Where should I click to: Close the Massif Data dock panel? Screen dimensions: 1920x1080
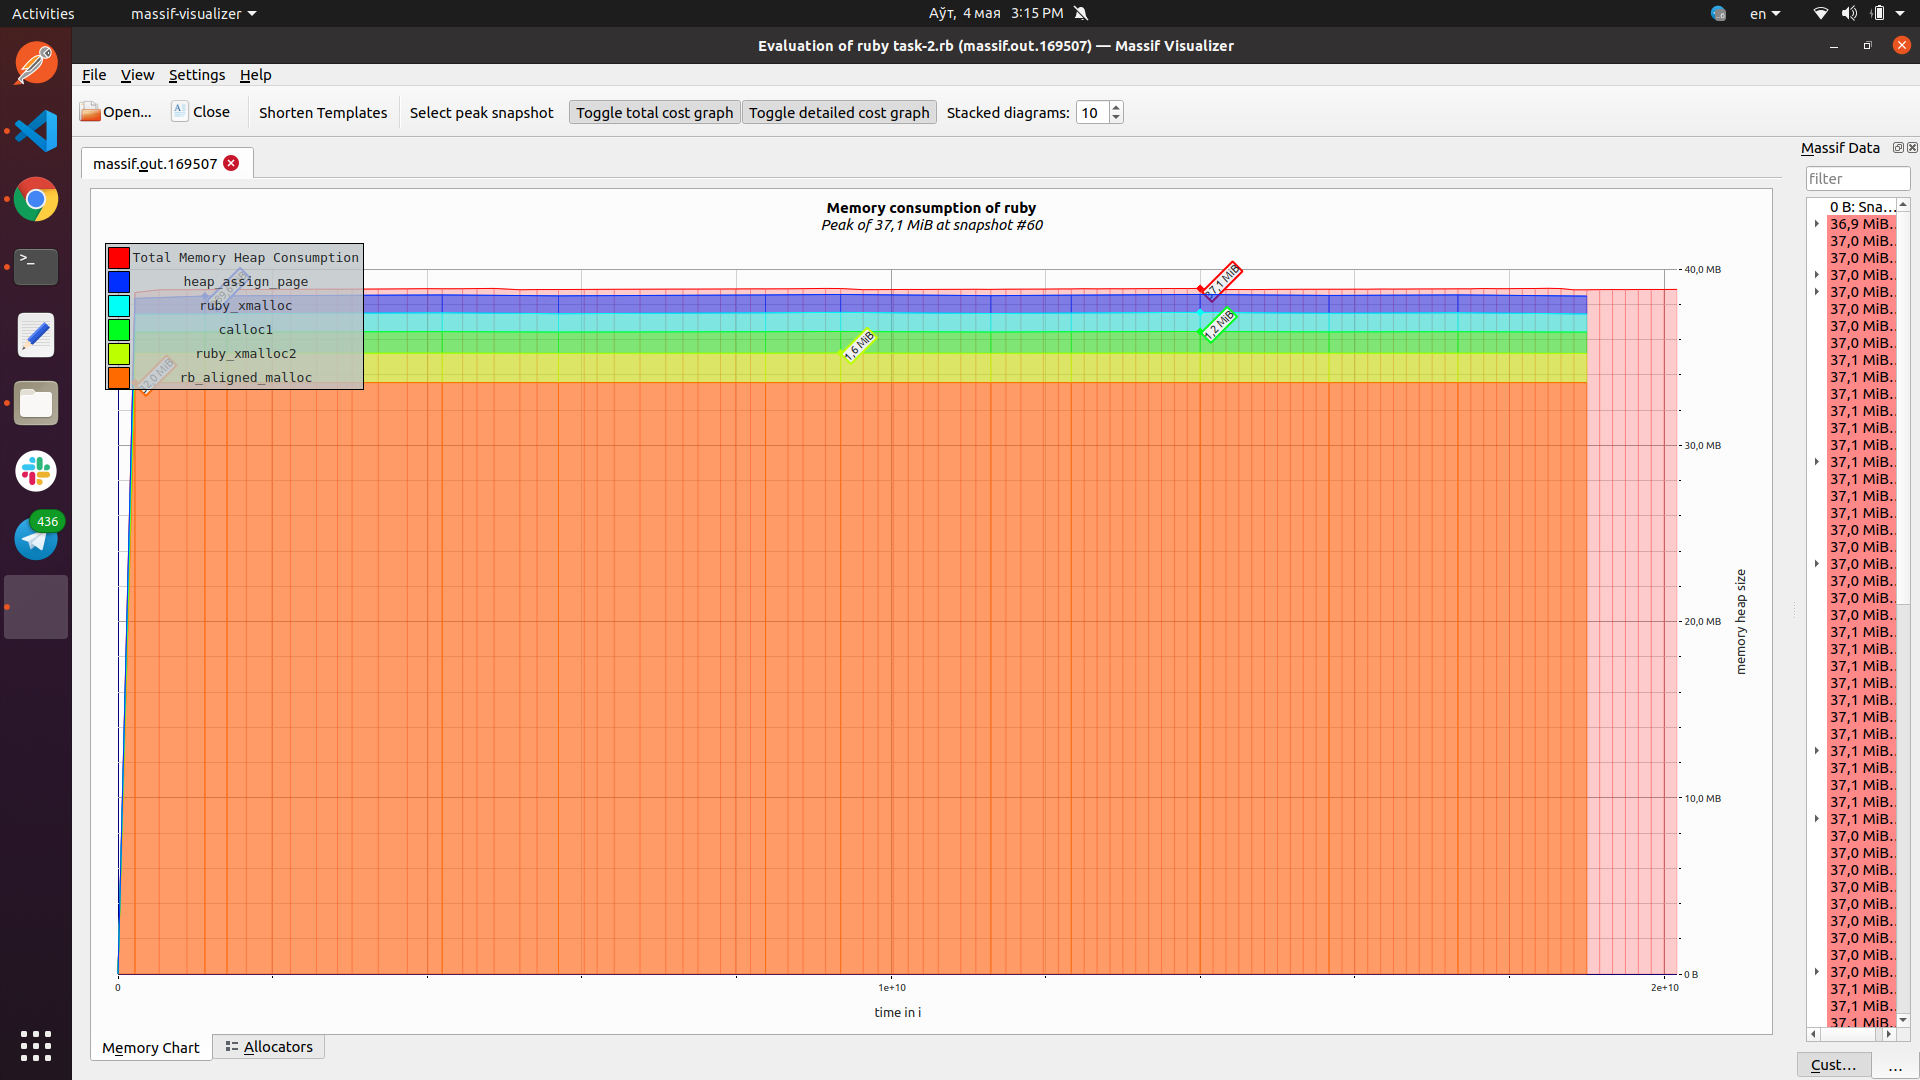click(x=1912, y=148)
